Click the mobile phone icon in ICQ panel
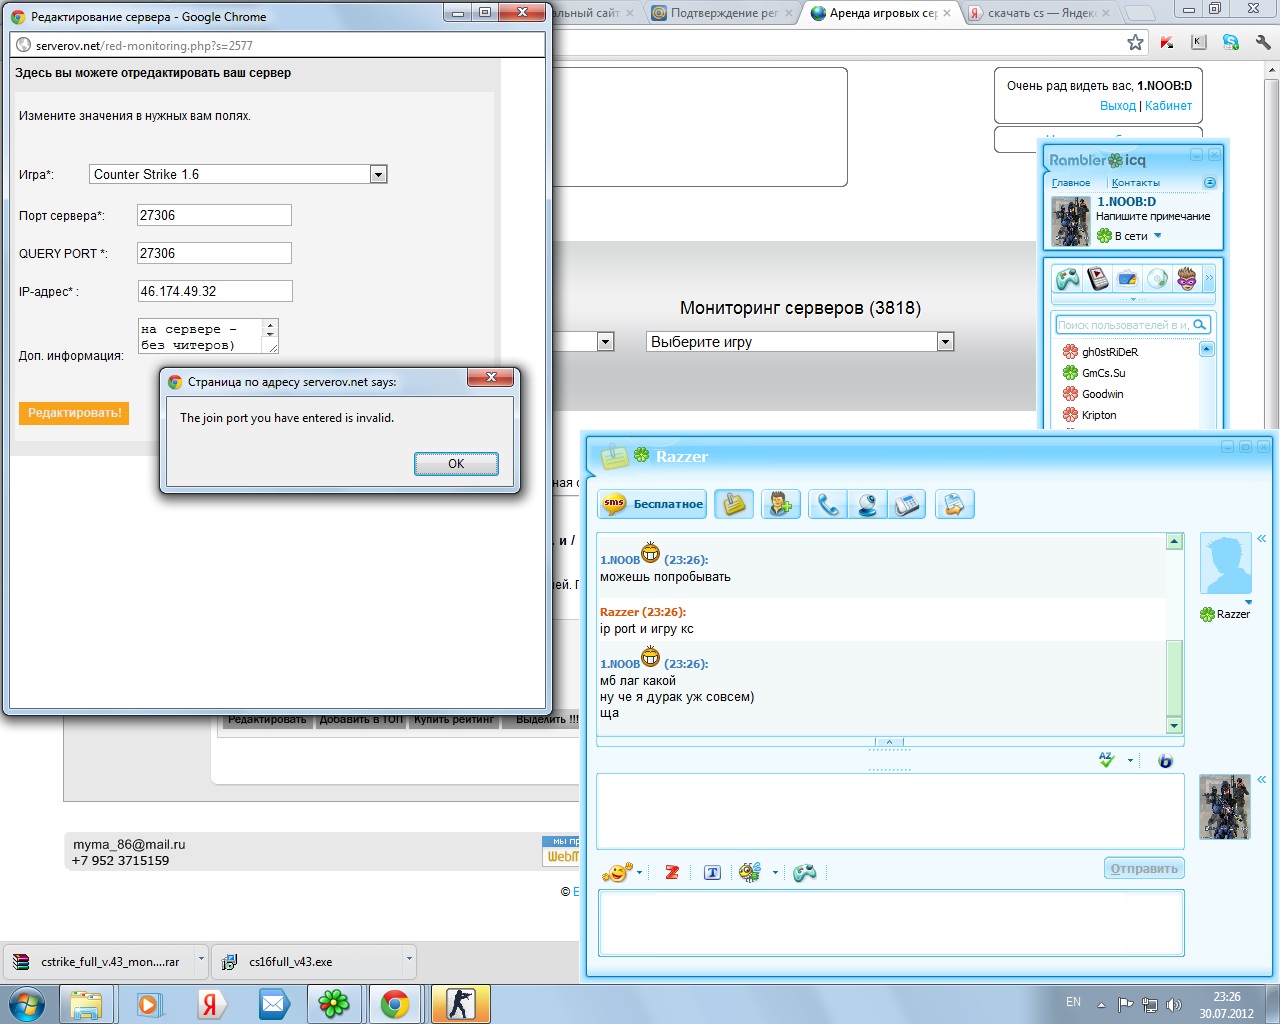Screen dimensions: 1280x1024 pyautogui.click(x=1098, y=279)
